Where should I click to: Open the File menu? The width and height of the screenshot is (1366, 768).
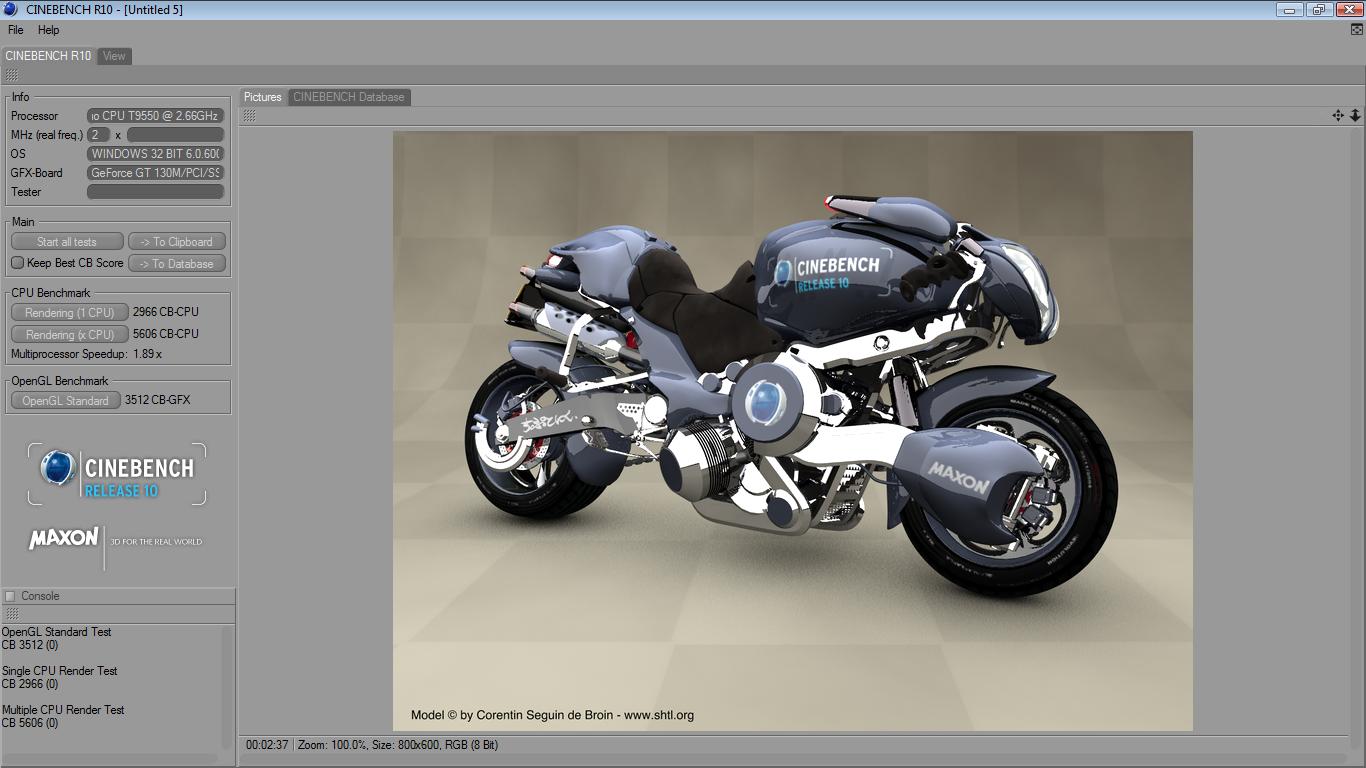pos(16,30)
